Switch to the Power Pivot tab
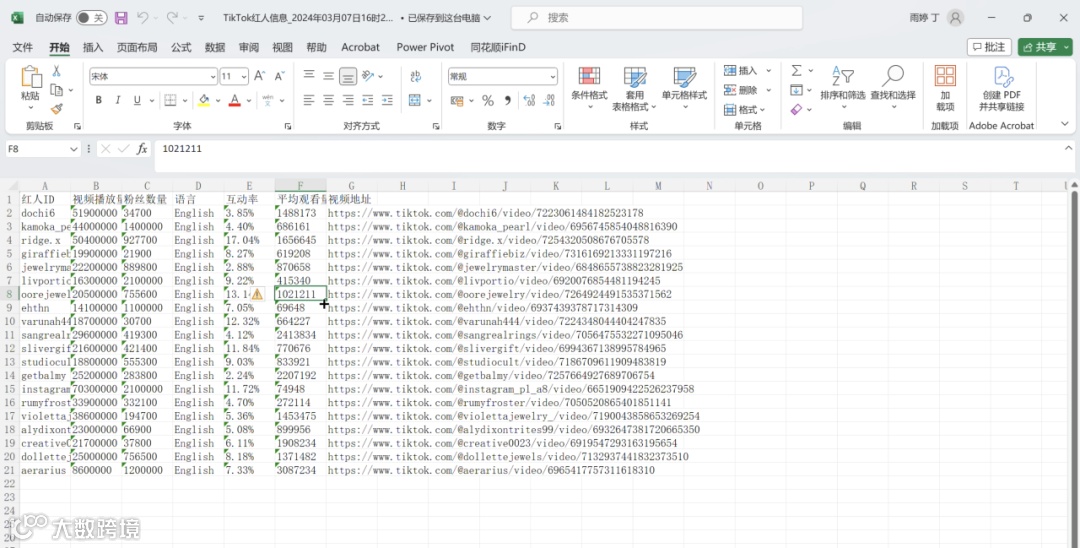The width and height of the screenshot is (1080, 548). [x=425, y=48]
